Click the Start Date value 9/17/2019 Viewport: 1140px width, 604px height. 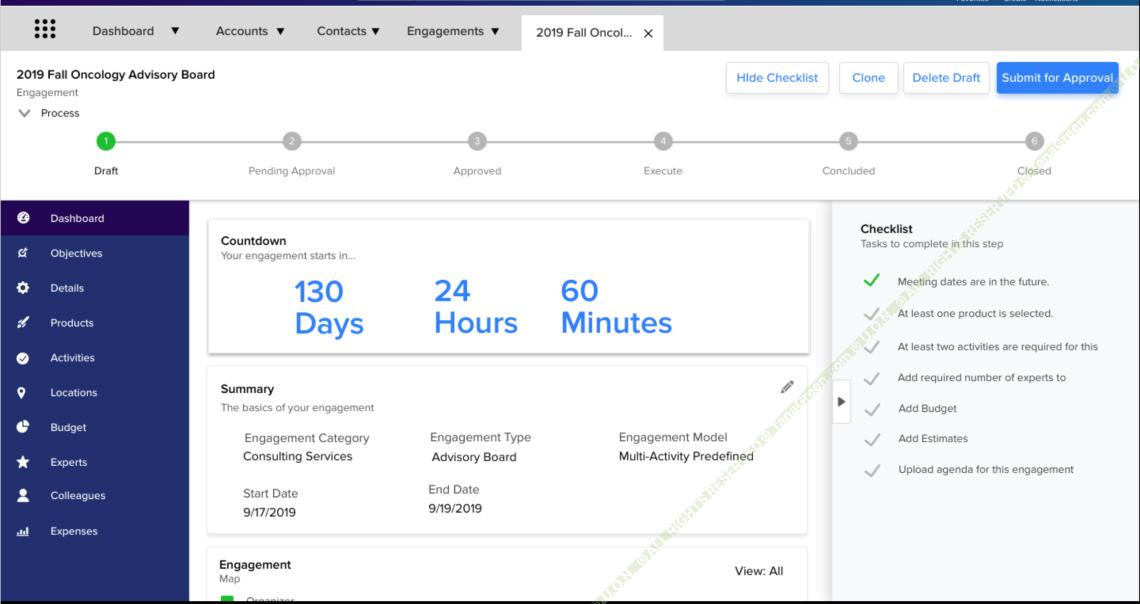pyautogui.click(x=270, y=512)
